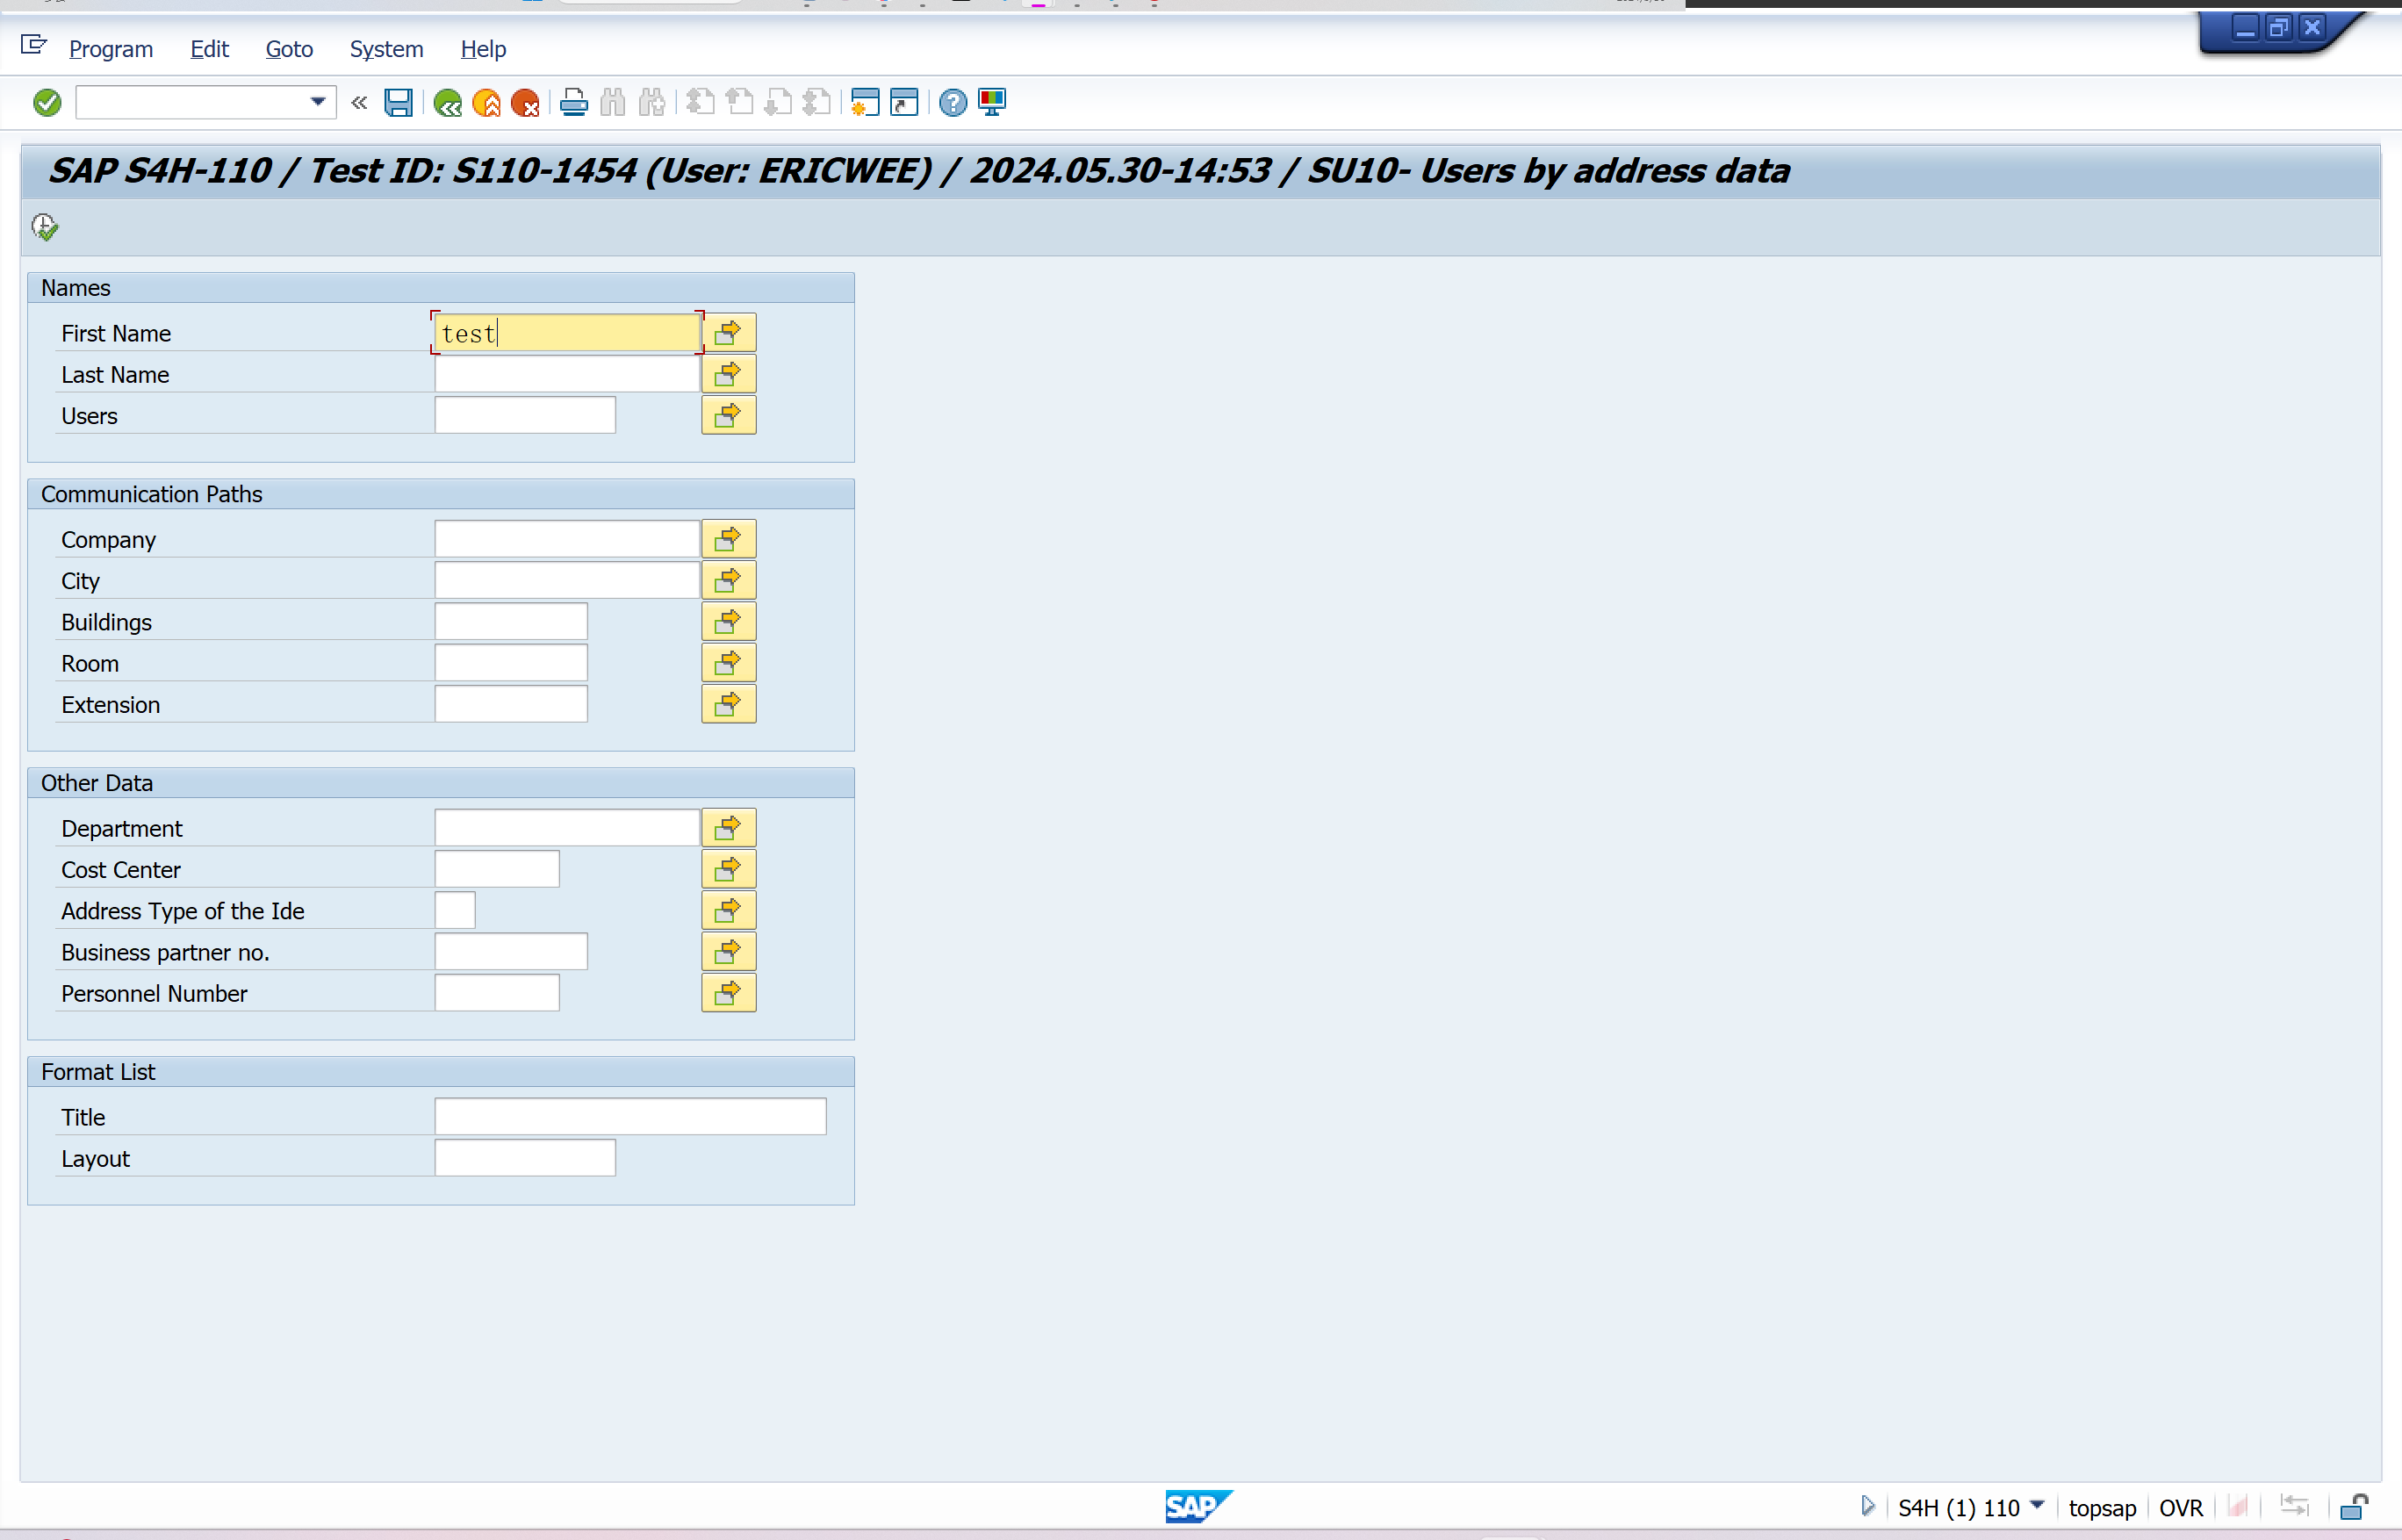
Task: Open the Goto menu
Action: [289, 49]
